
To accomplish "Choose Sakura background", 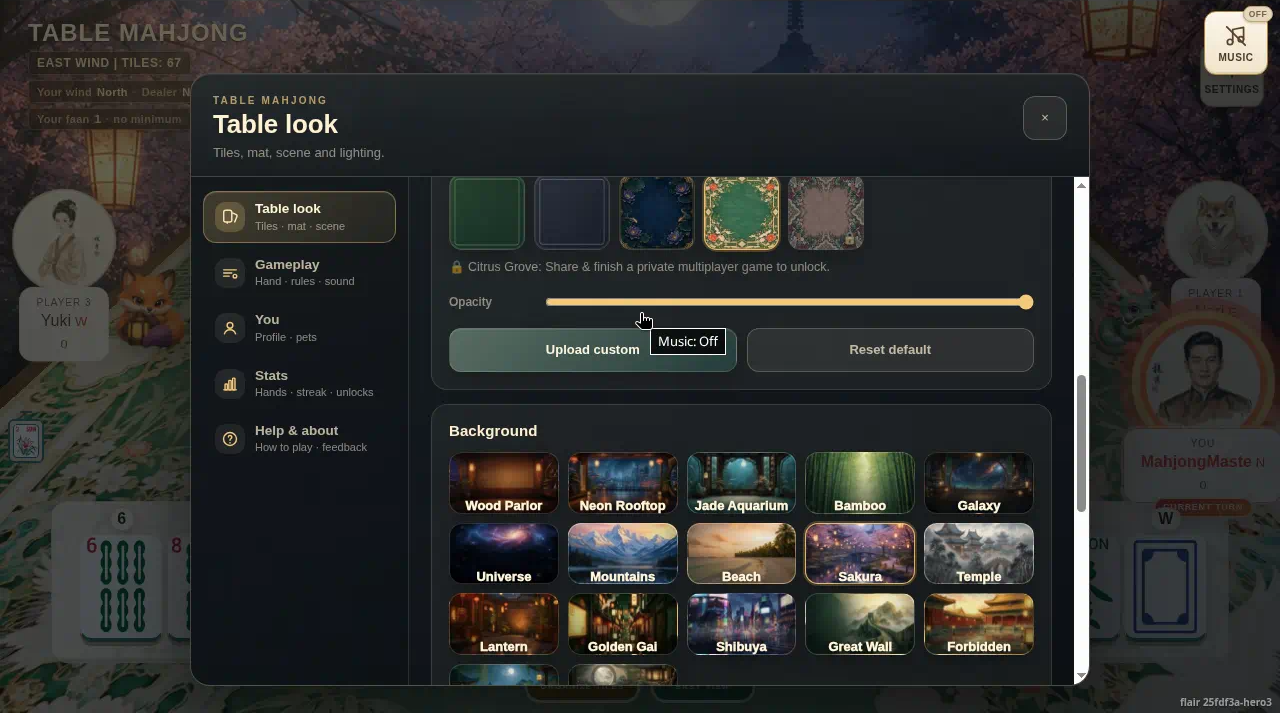I will [860, 554].
